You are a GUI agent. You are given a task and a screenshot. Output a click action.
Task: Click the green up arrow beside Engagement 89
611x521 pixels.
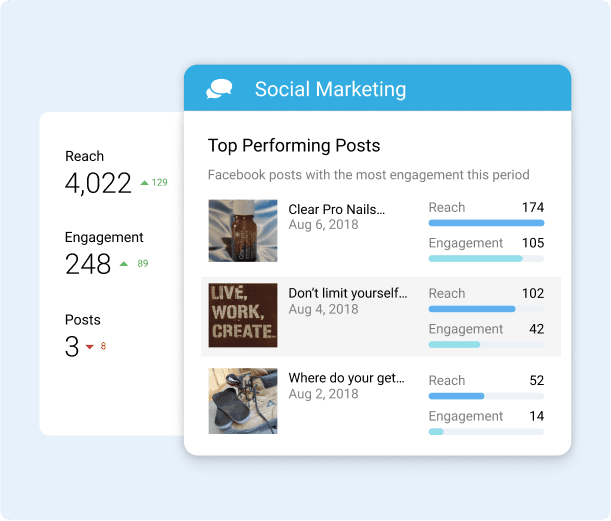tap(124, 264)
